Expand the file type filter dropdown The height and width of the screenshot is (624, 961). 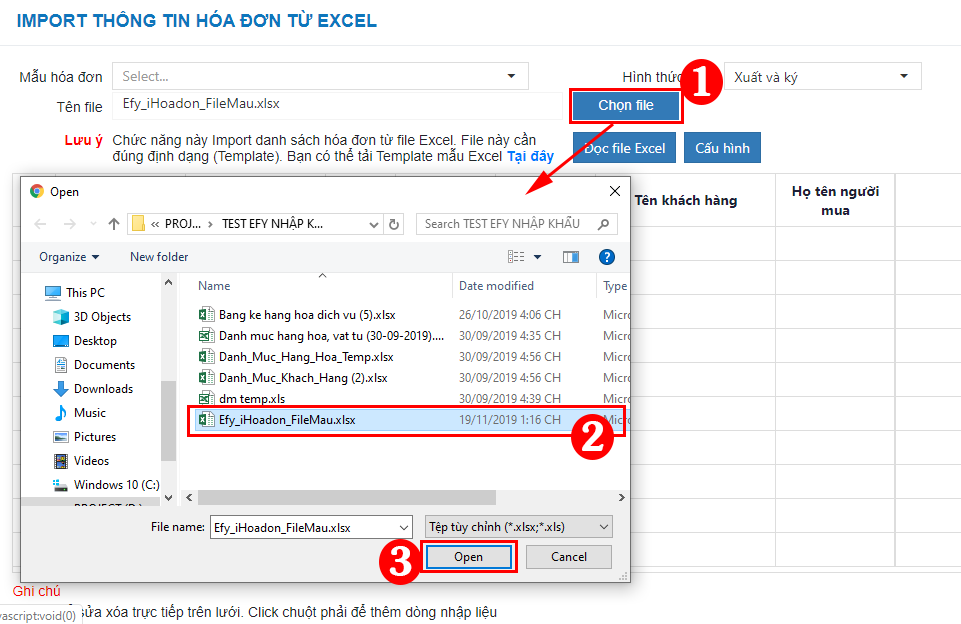click(x=518, y=527)
